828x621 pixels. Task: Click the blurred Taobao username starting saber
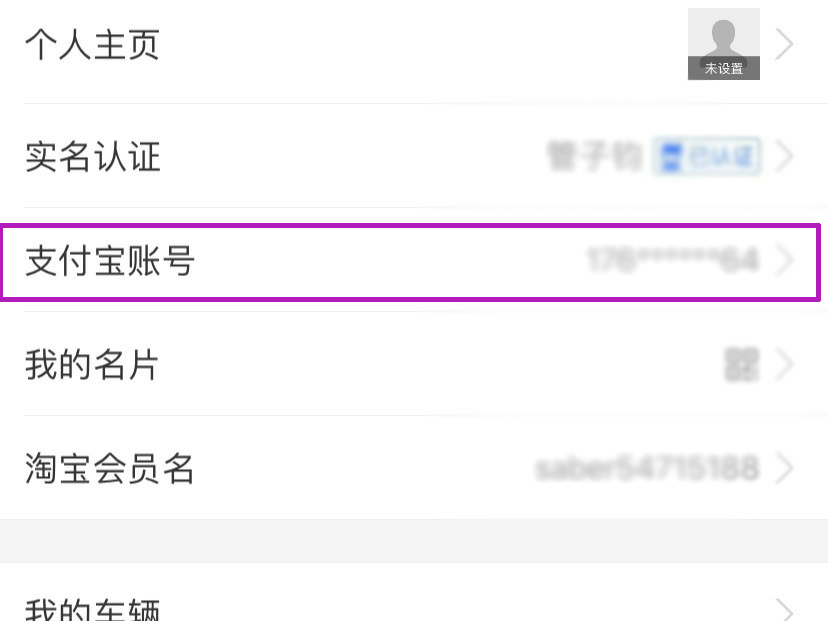(647, 468)
